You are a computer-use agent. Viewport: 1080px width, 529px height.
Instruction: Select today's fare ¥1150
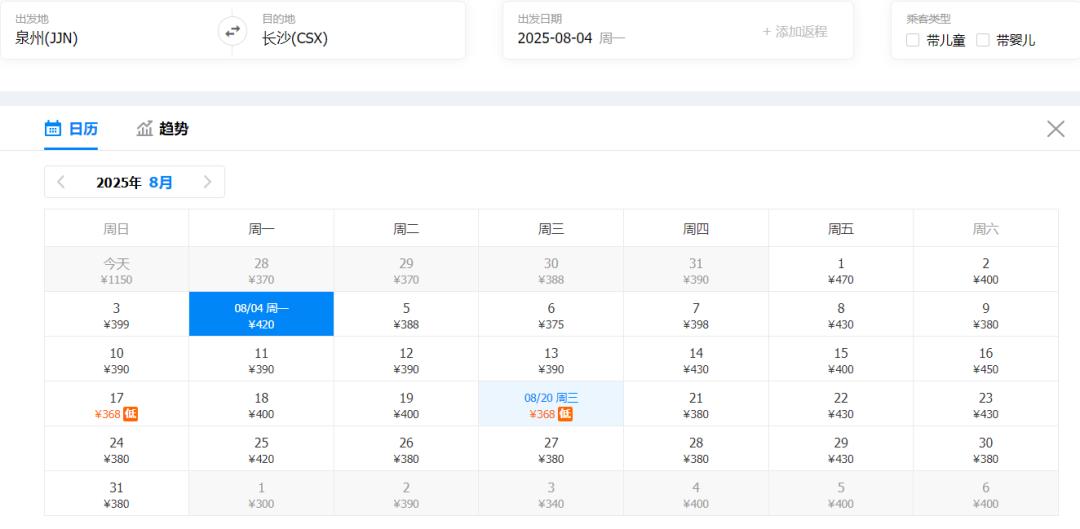pos(116,269)
